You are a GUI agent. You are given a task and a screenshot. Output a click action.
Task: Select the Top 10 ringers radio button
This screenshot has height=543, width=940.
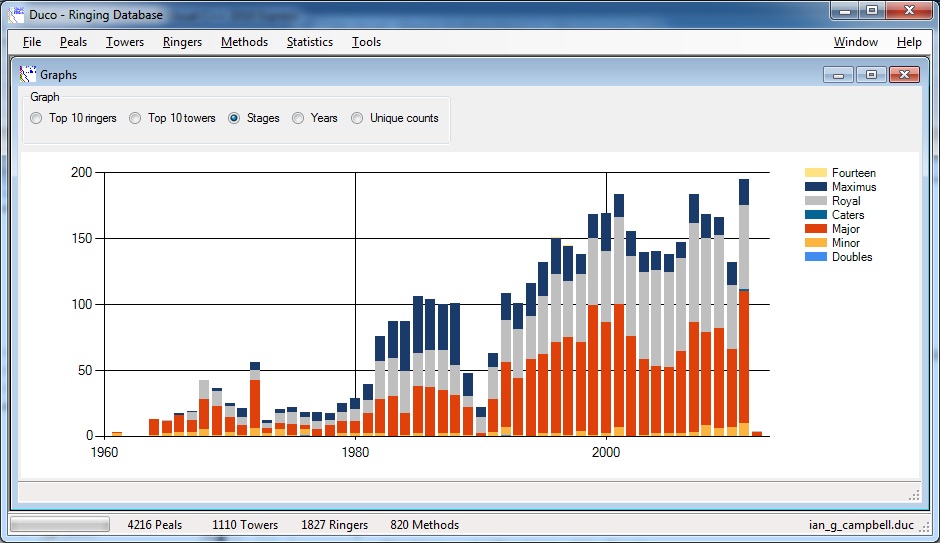36,118
